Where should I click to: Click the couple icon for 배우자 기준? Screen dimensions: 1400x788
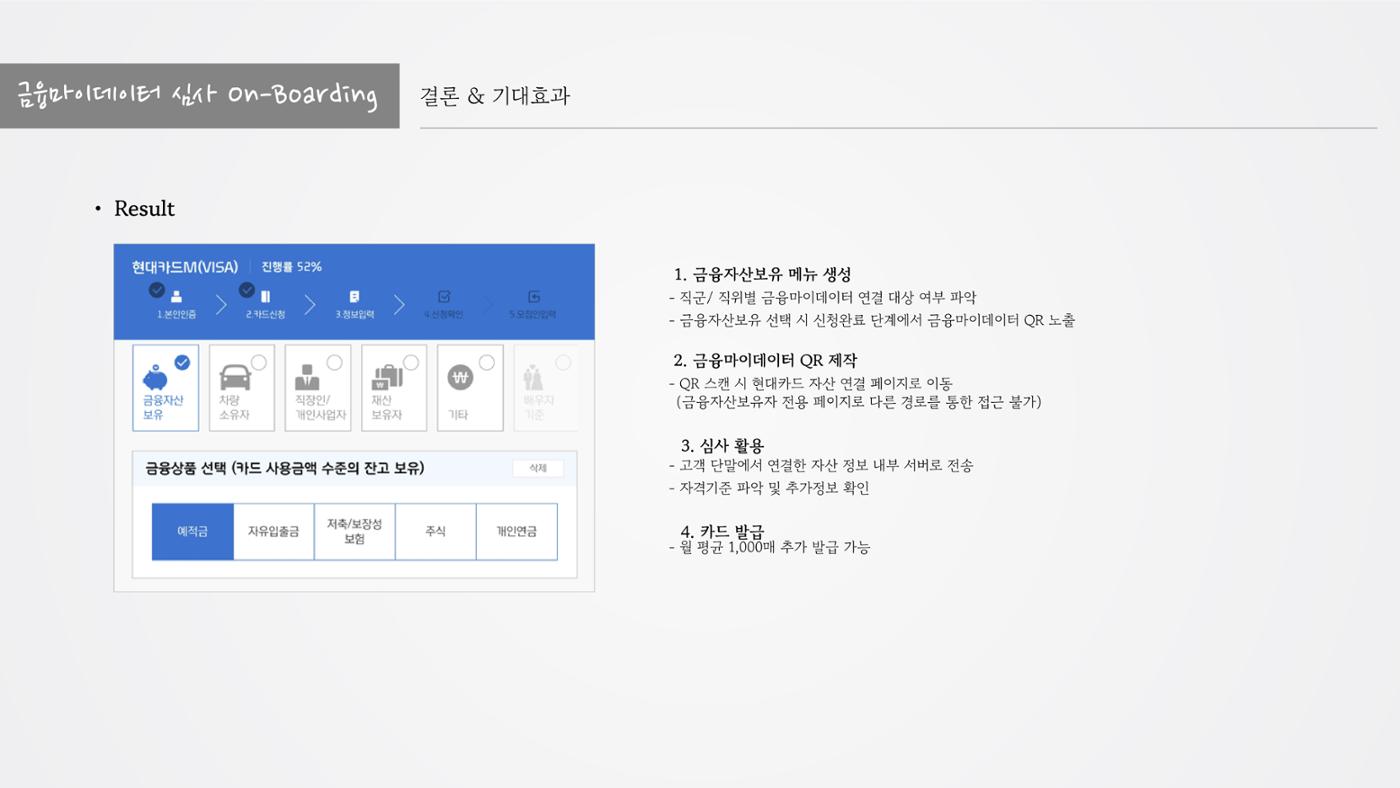533,378
